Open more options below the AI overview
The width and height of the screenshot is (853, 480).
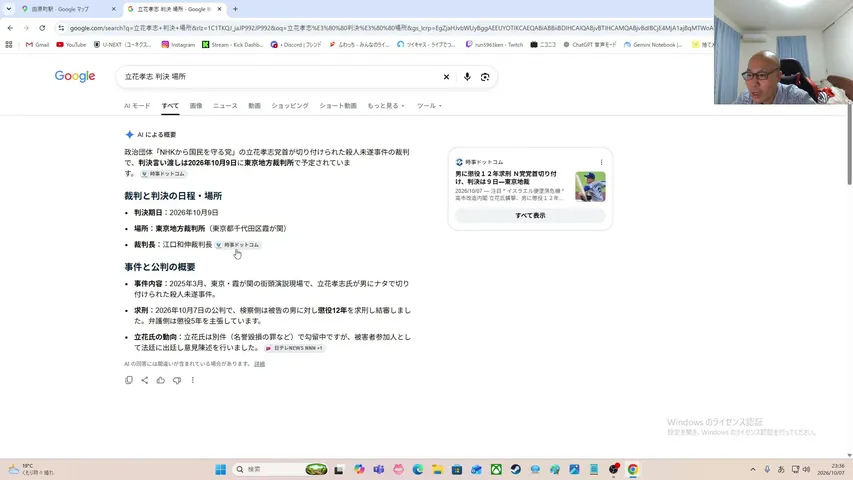point(193,380)
